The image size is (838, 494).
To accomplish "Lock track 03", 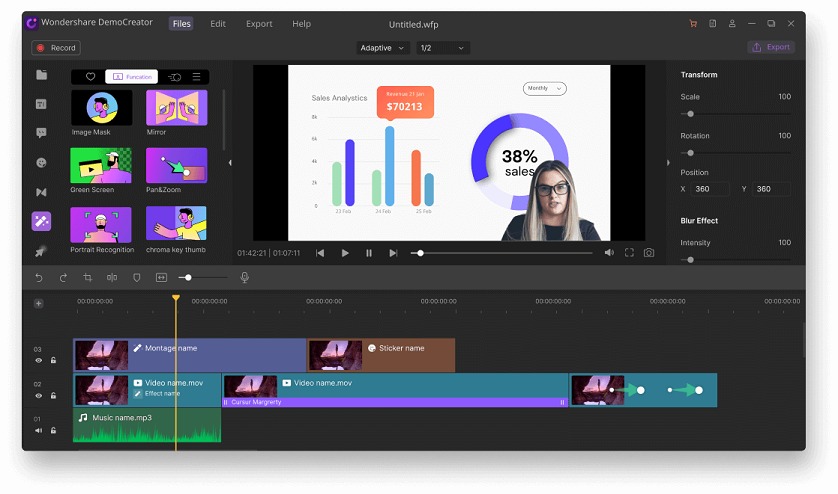I will [53, 360].
